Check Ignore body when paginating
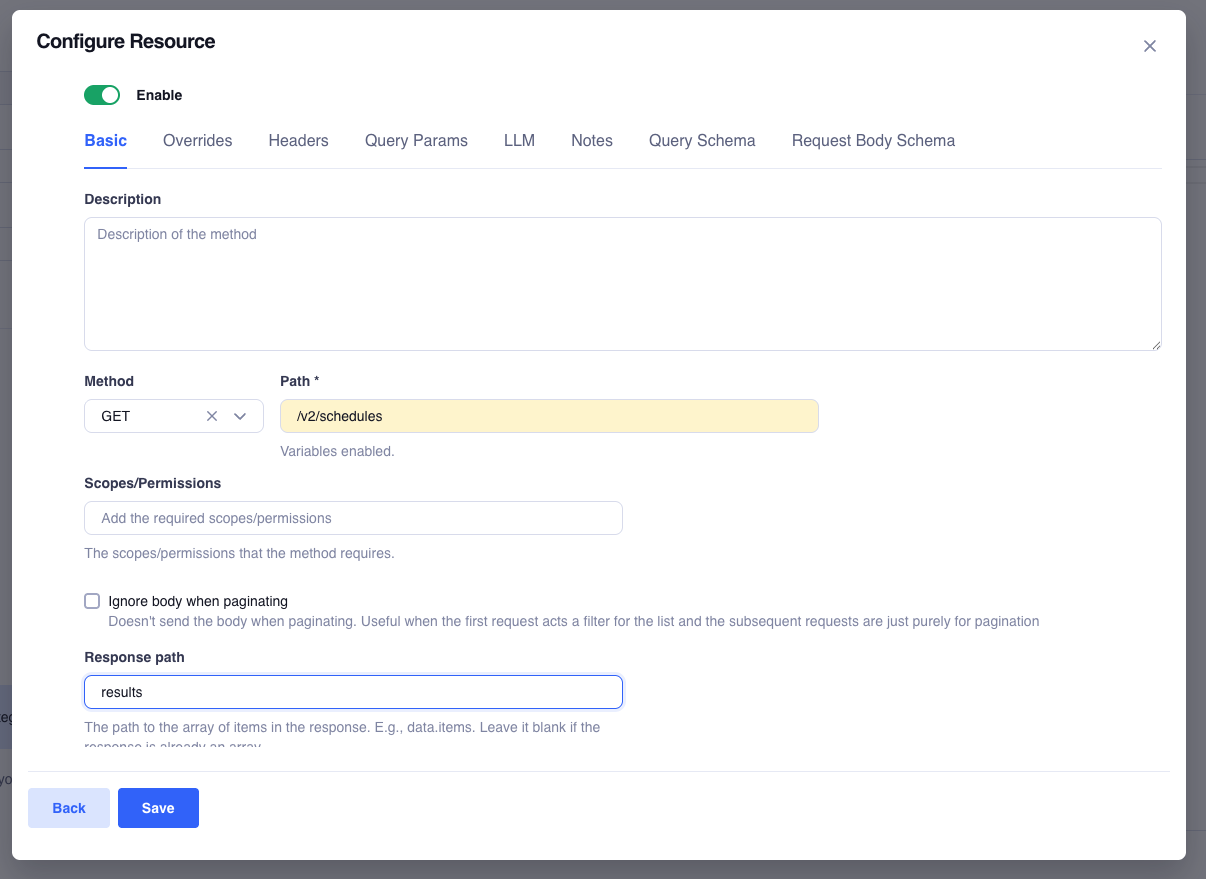1206x879 pixels. pos(92,600)
